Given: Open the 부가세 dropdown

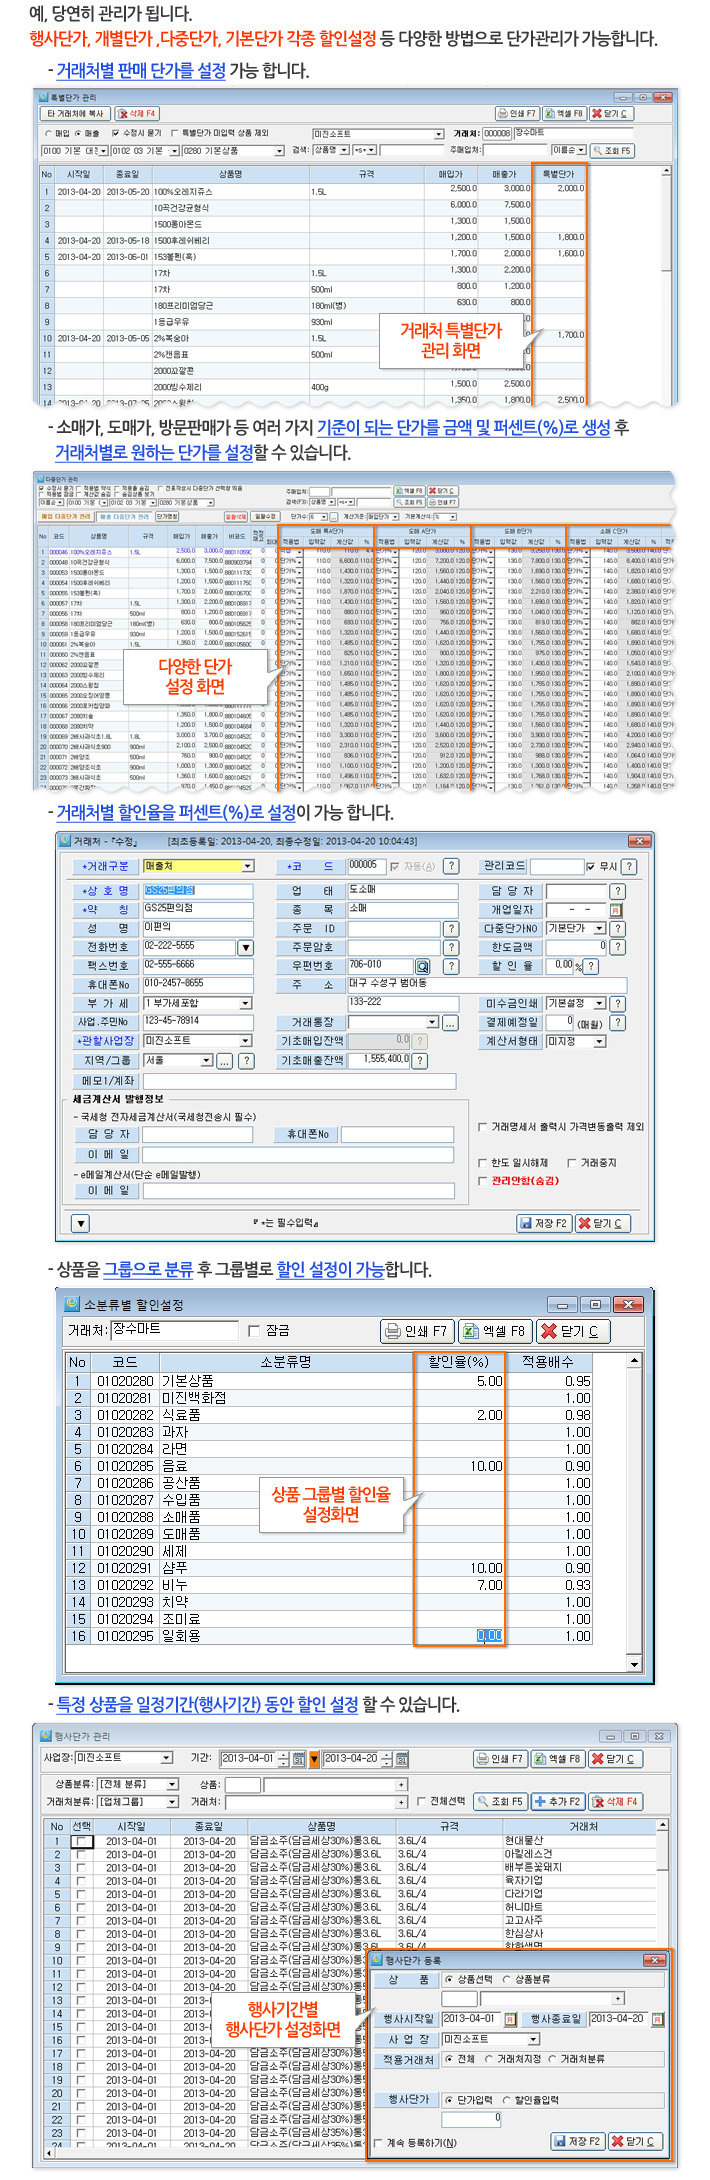Looking at the screenshot, I should click(x=246, y=1004).
